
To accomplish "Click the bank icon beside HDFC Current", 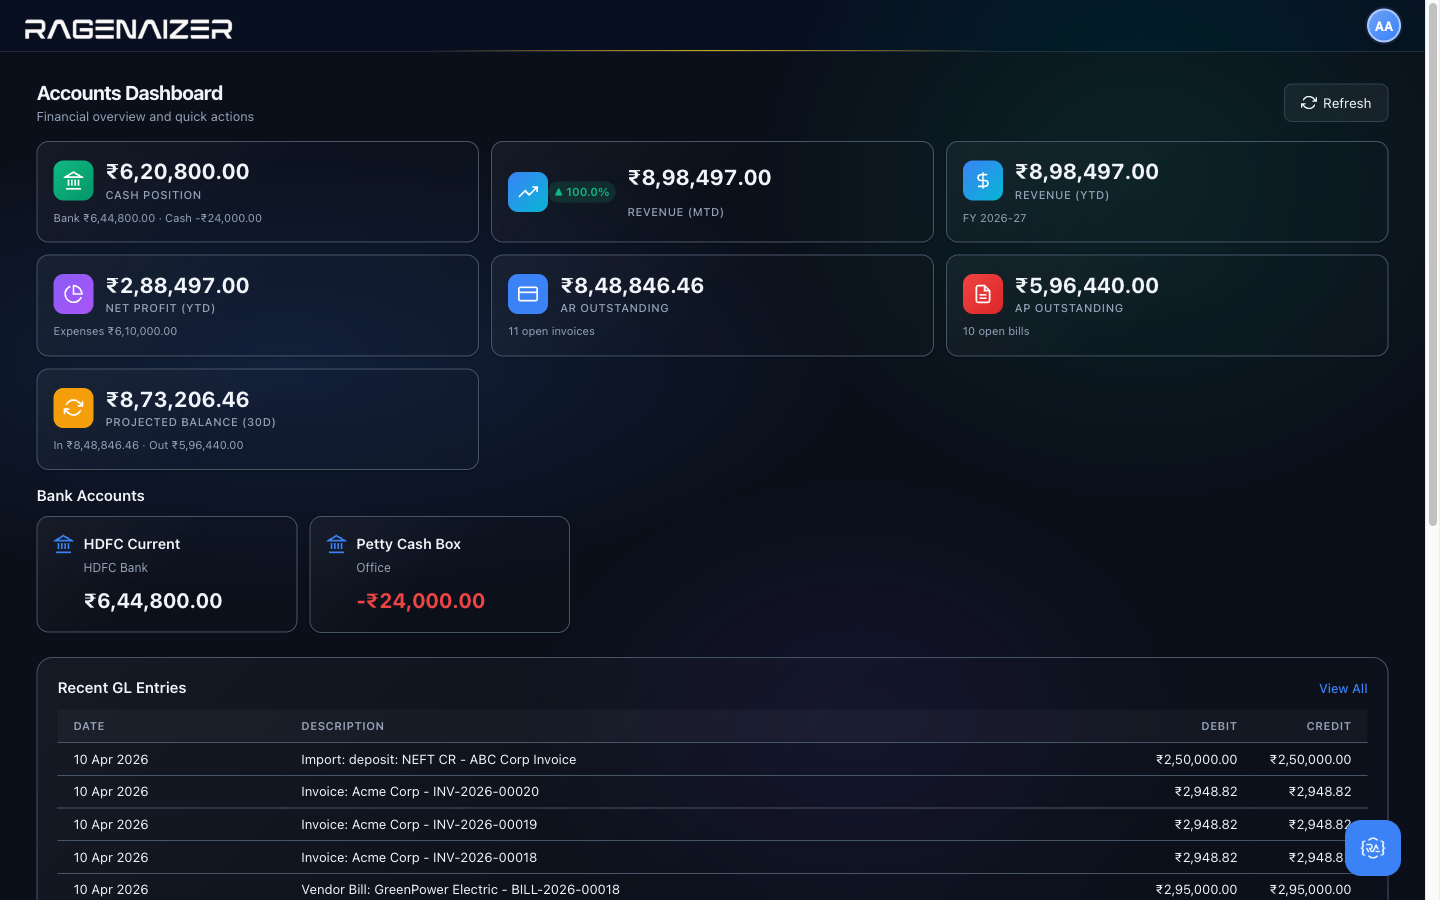I will 64,544.
